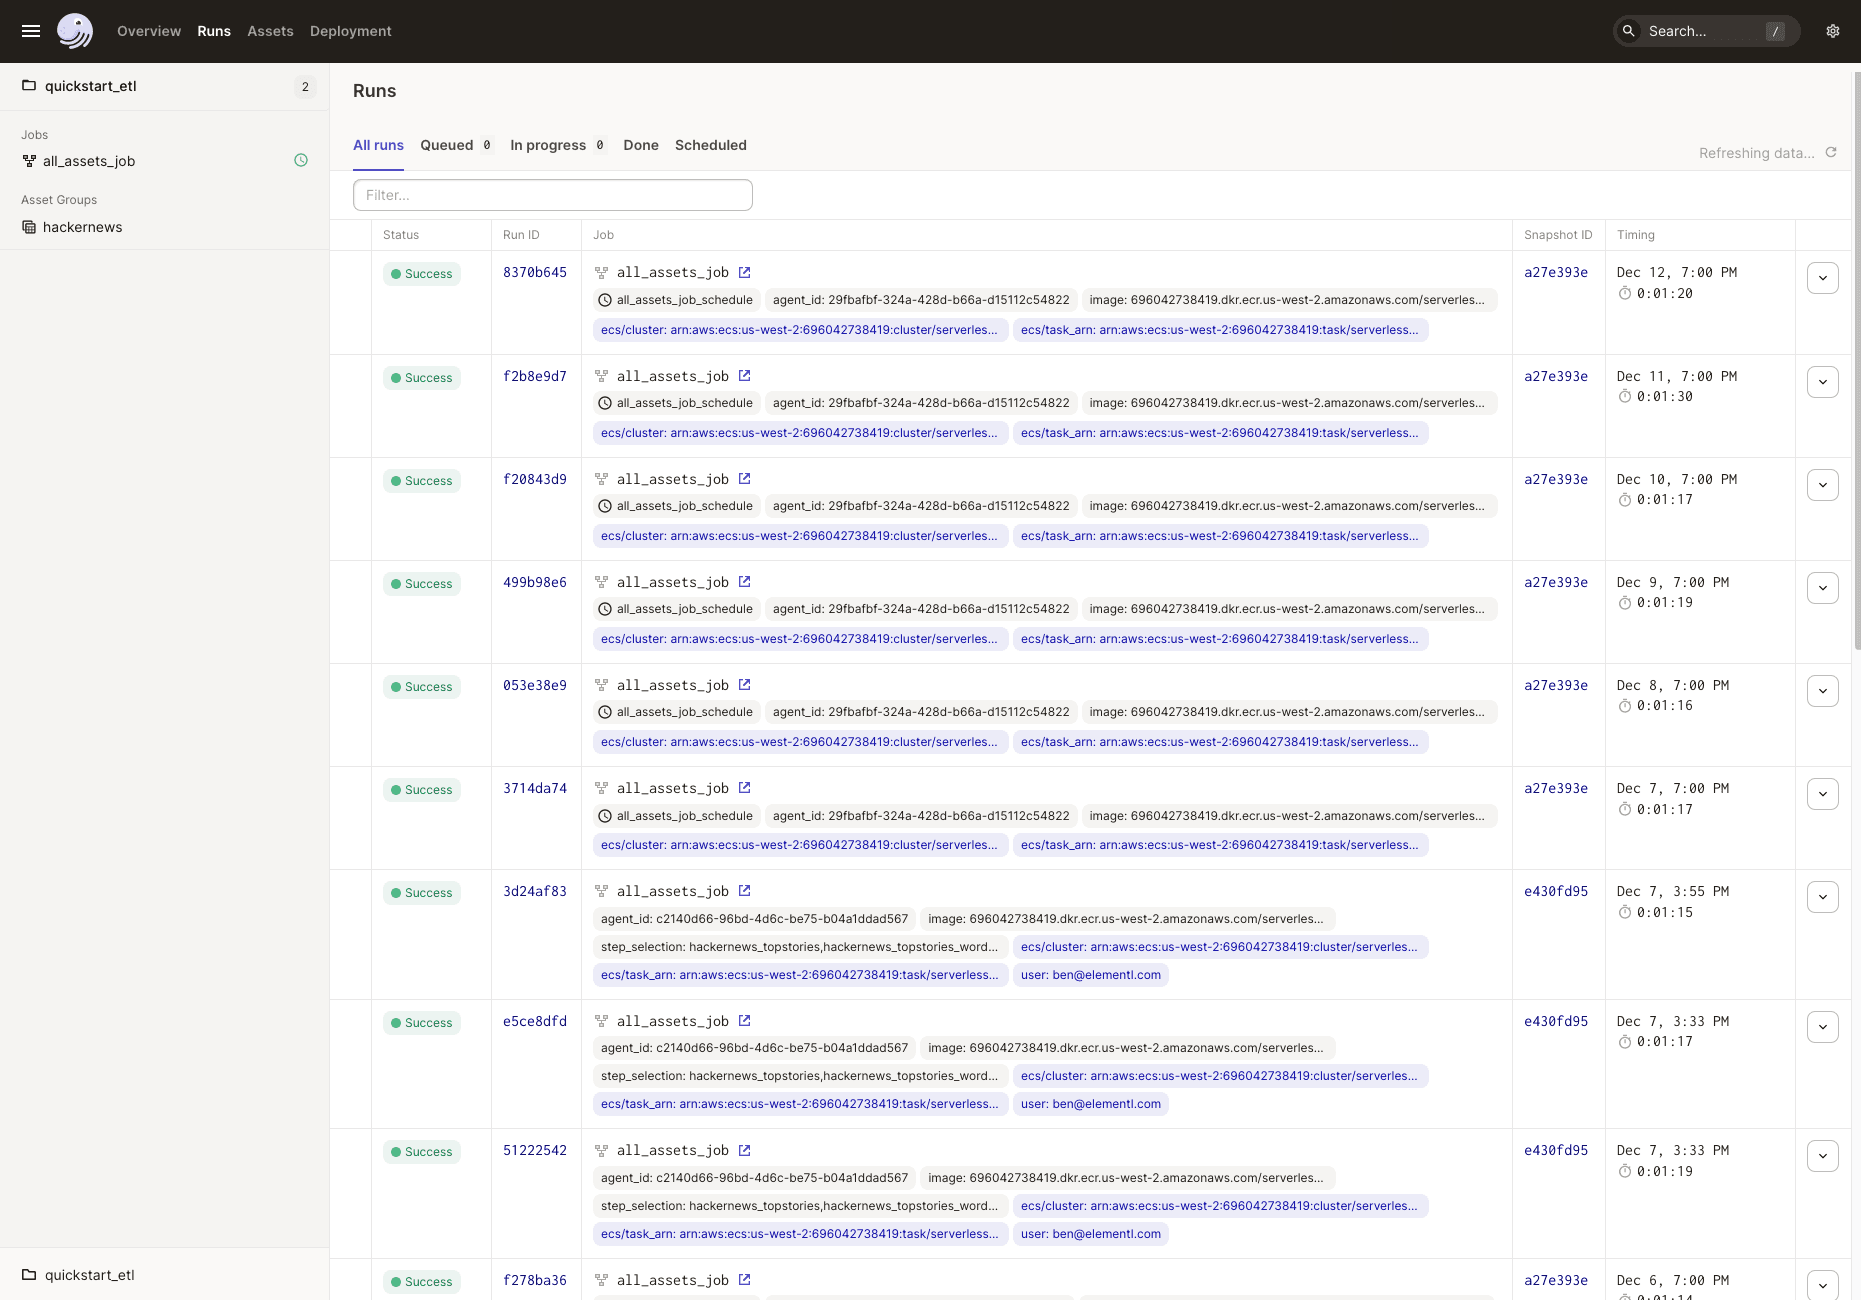Screen dimensions: 1861x1300
Task: Click the schedule clock icon beside all_assets_job
Action: 302,160
